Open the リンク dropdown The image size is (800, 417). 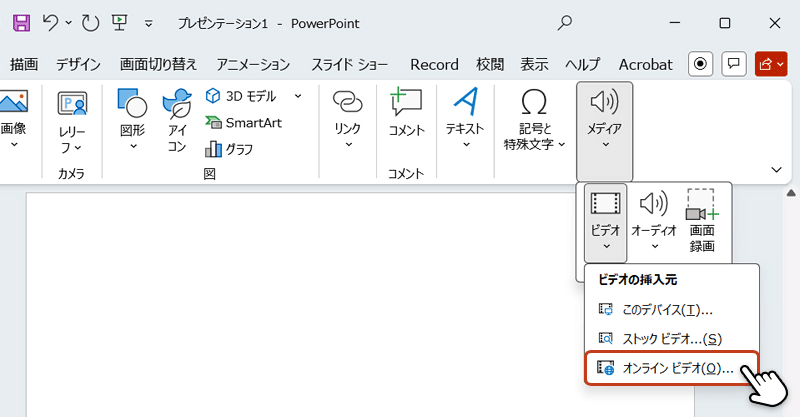348,118
